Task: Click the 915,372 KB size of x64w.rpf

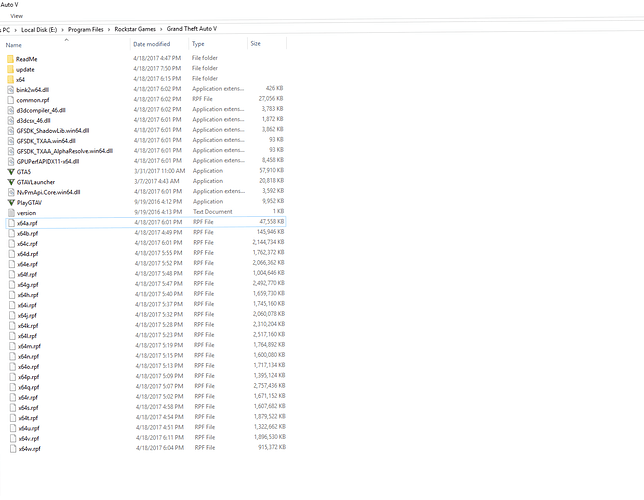Action: 272,447
